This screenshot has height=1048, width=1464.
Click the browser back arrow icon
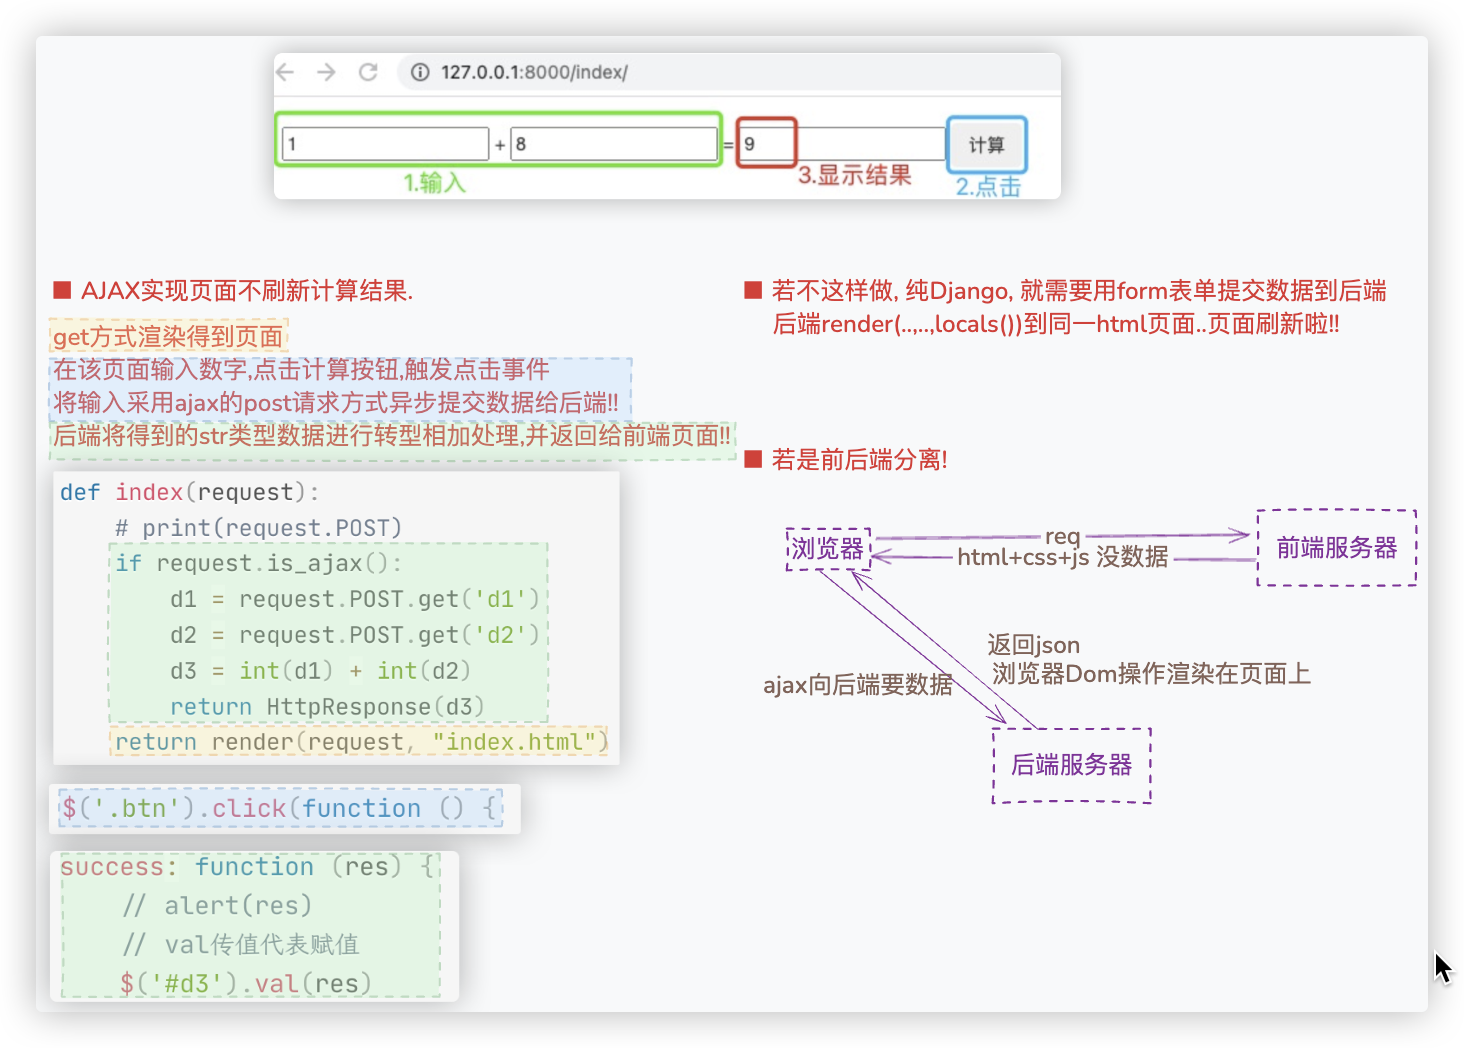pyautogui.click(x=285, y=72)
